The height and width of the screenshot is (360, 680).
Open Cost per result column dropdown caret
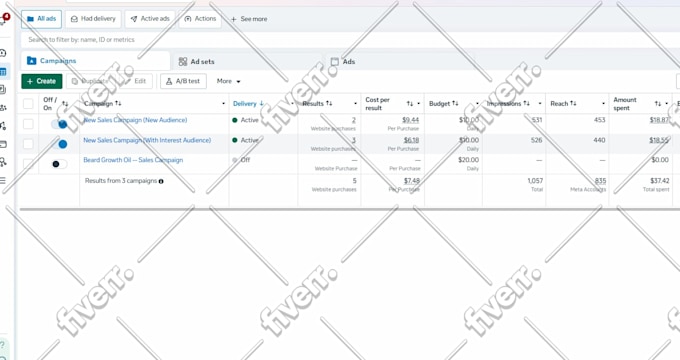click(x=418, y=104)
